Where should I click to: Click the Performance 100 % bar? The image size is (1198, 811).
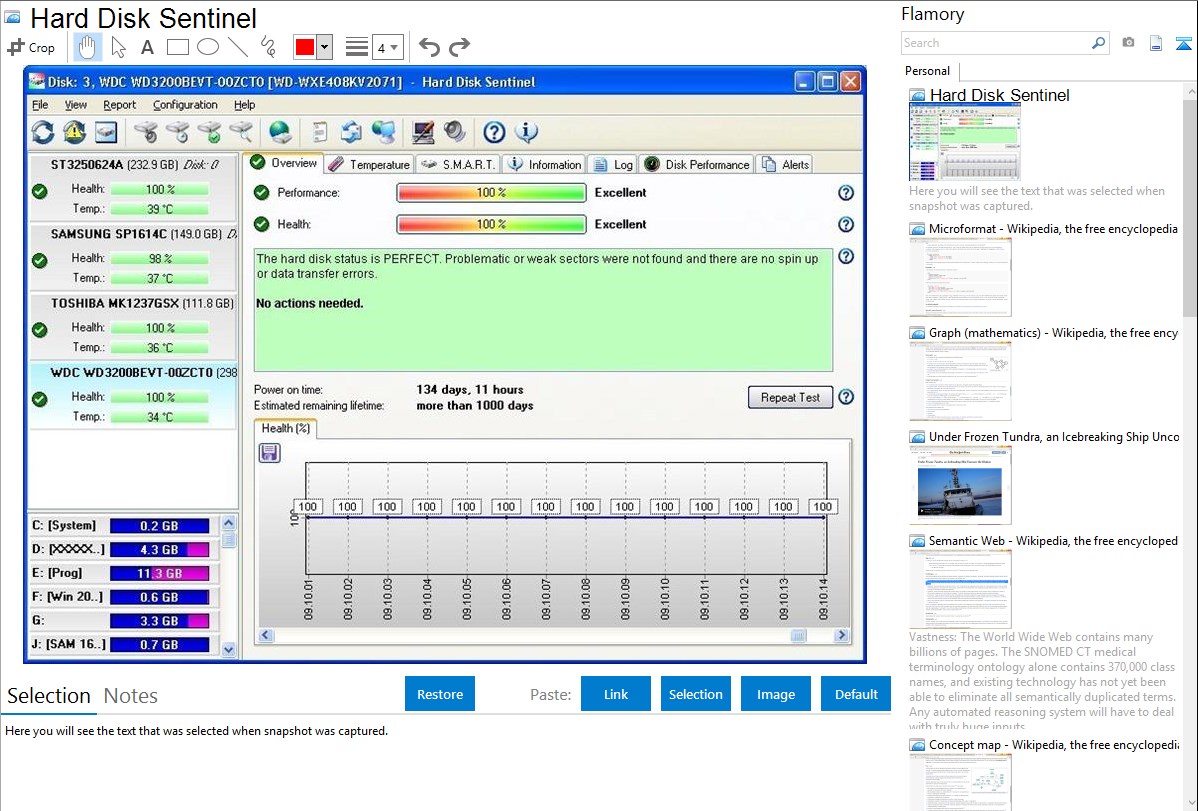pyautogui.click(x=491, y=193)
